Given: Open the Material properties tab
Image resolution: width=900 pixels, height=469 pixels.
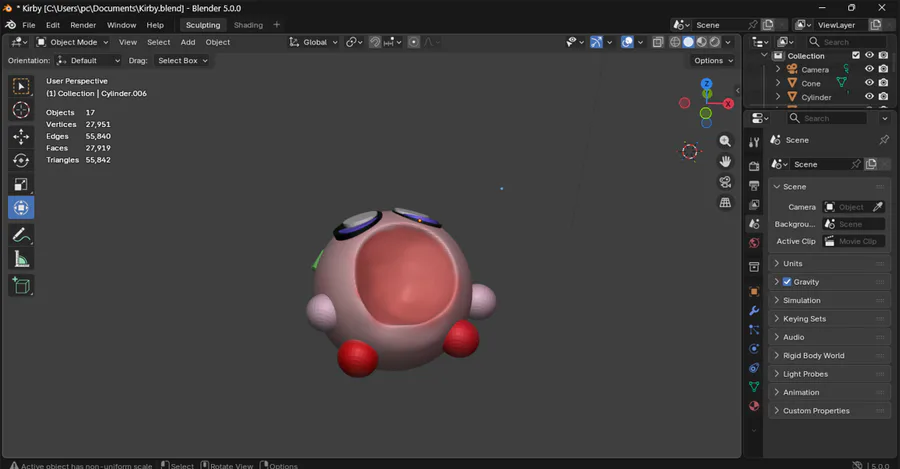Looking at the screenshot, I should (x=754, y=406).
